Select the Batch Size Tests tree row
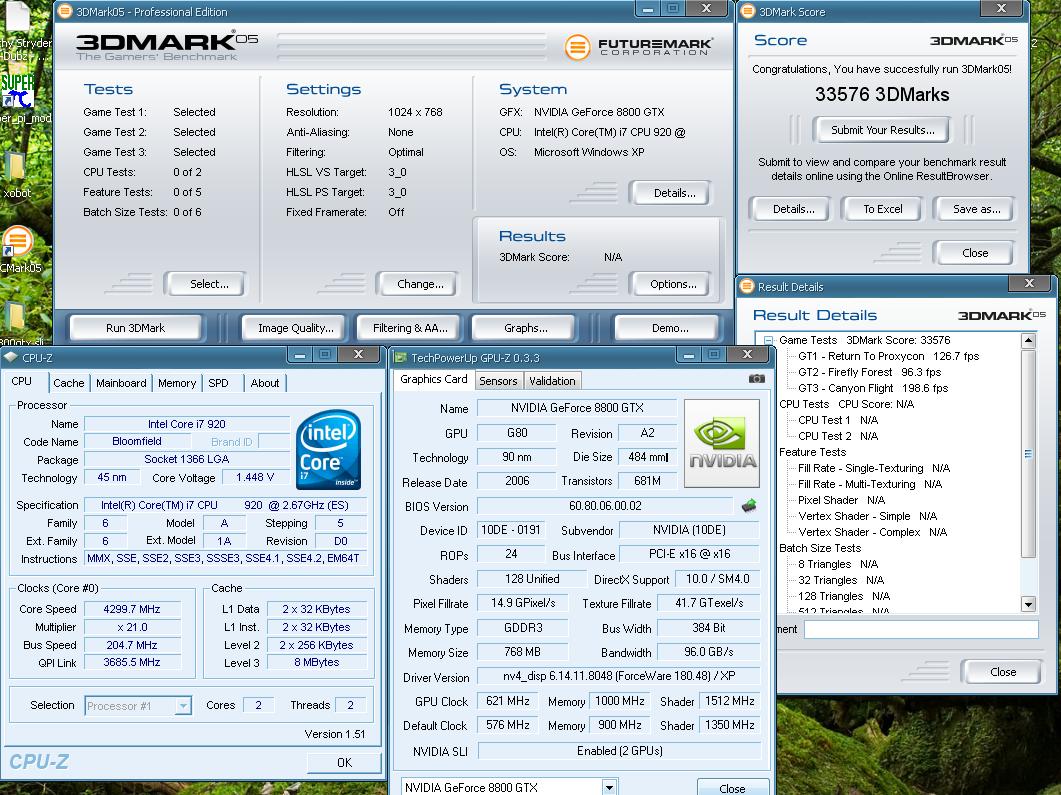The image size is (1061, 795). click(819, 548)
